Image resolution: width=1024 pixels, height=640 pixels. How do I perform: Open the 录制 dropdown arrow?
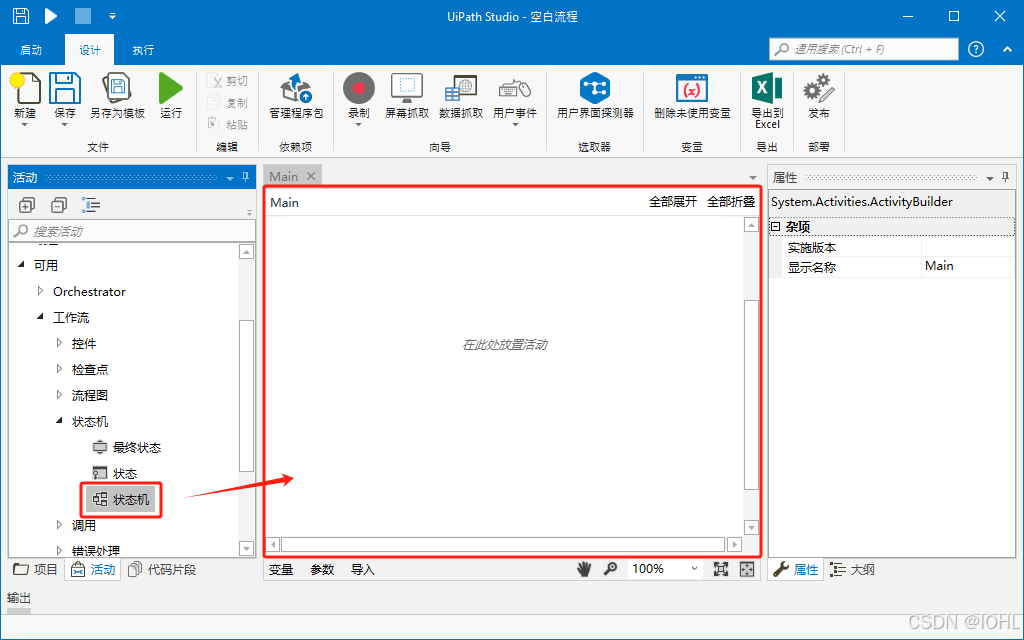point(359,125)
